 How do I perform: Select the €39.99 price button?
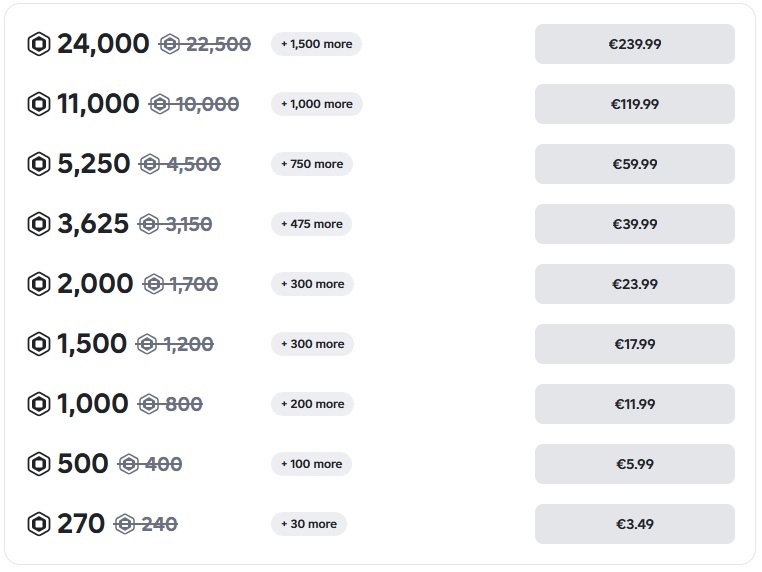[x=635, y=224]
